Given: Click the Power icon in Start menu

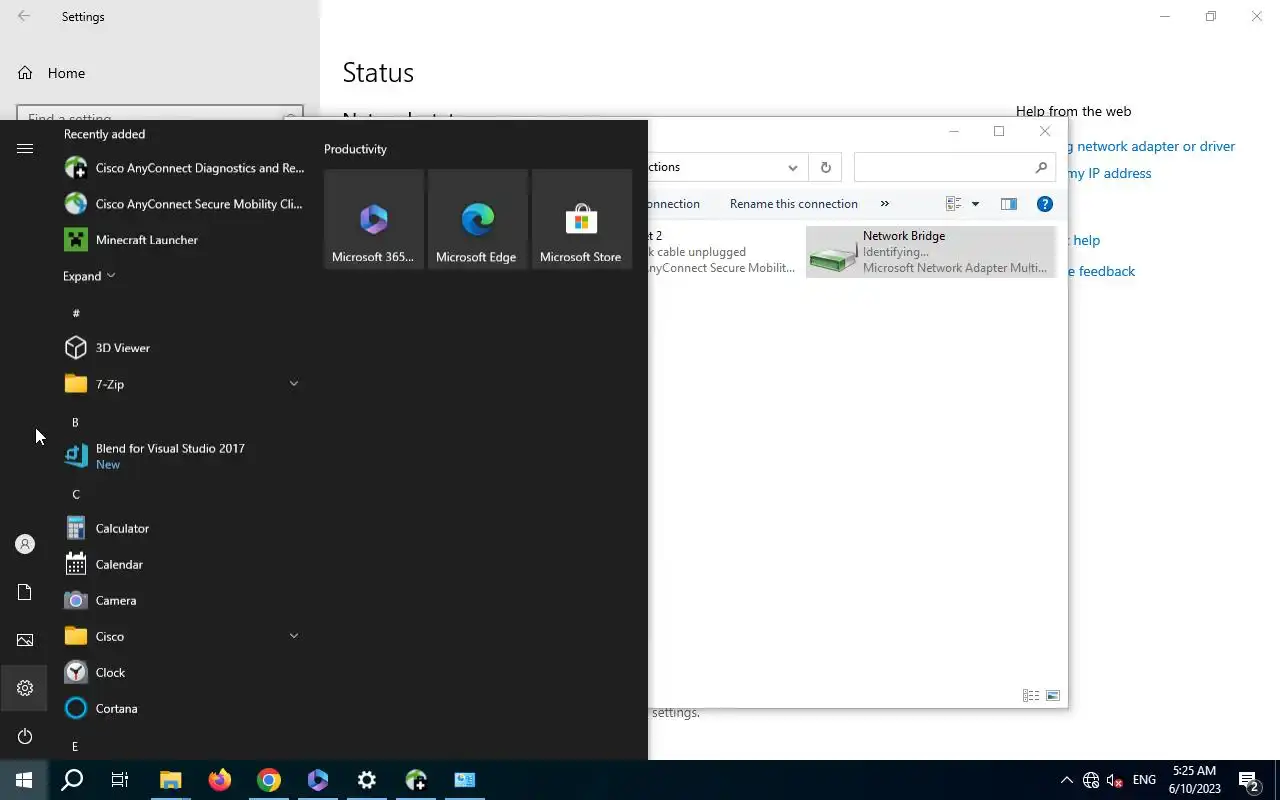Looking at the screenshot, I should [x=25, y=736].
